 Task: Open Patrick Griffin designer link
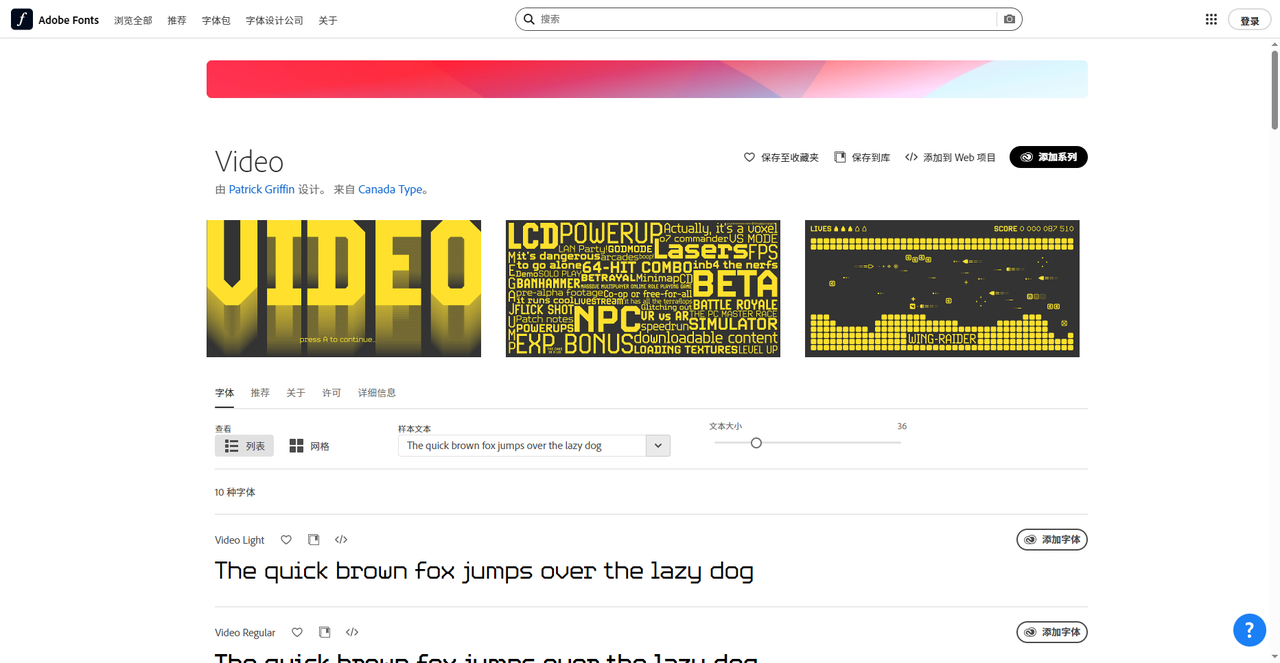point(261,189)
